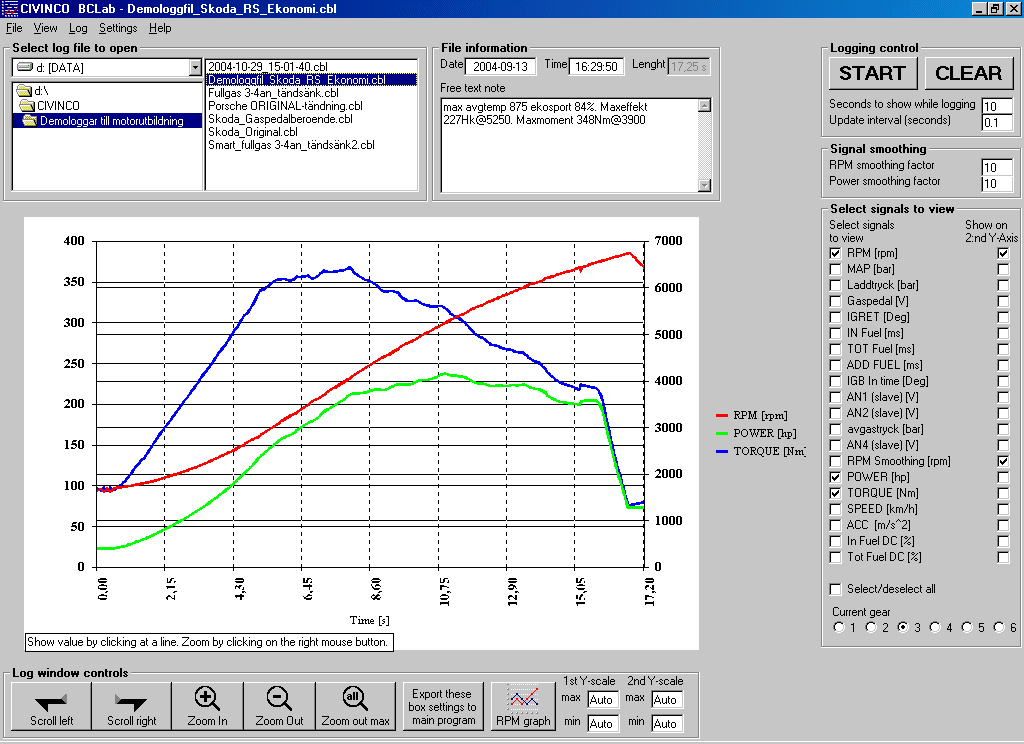Toggle RPM Smoothing second Y-axis checkbox

coord(1004,461)
